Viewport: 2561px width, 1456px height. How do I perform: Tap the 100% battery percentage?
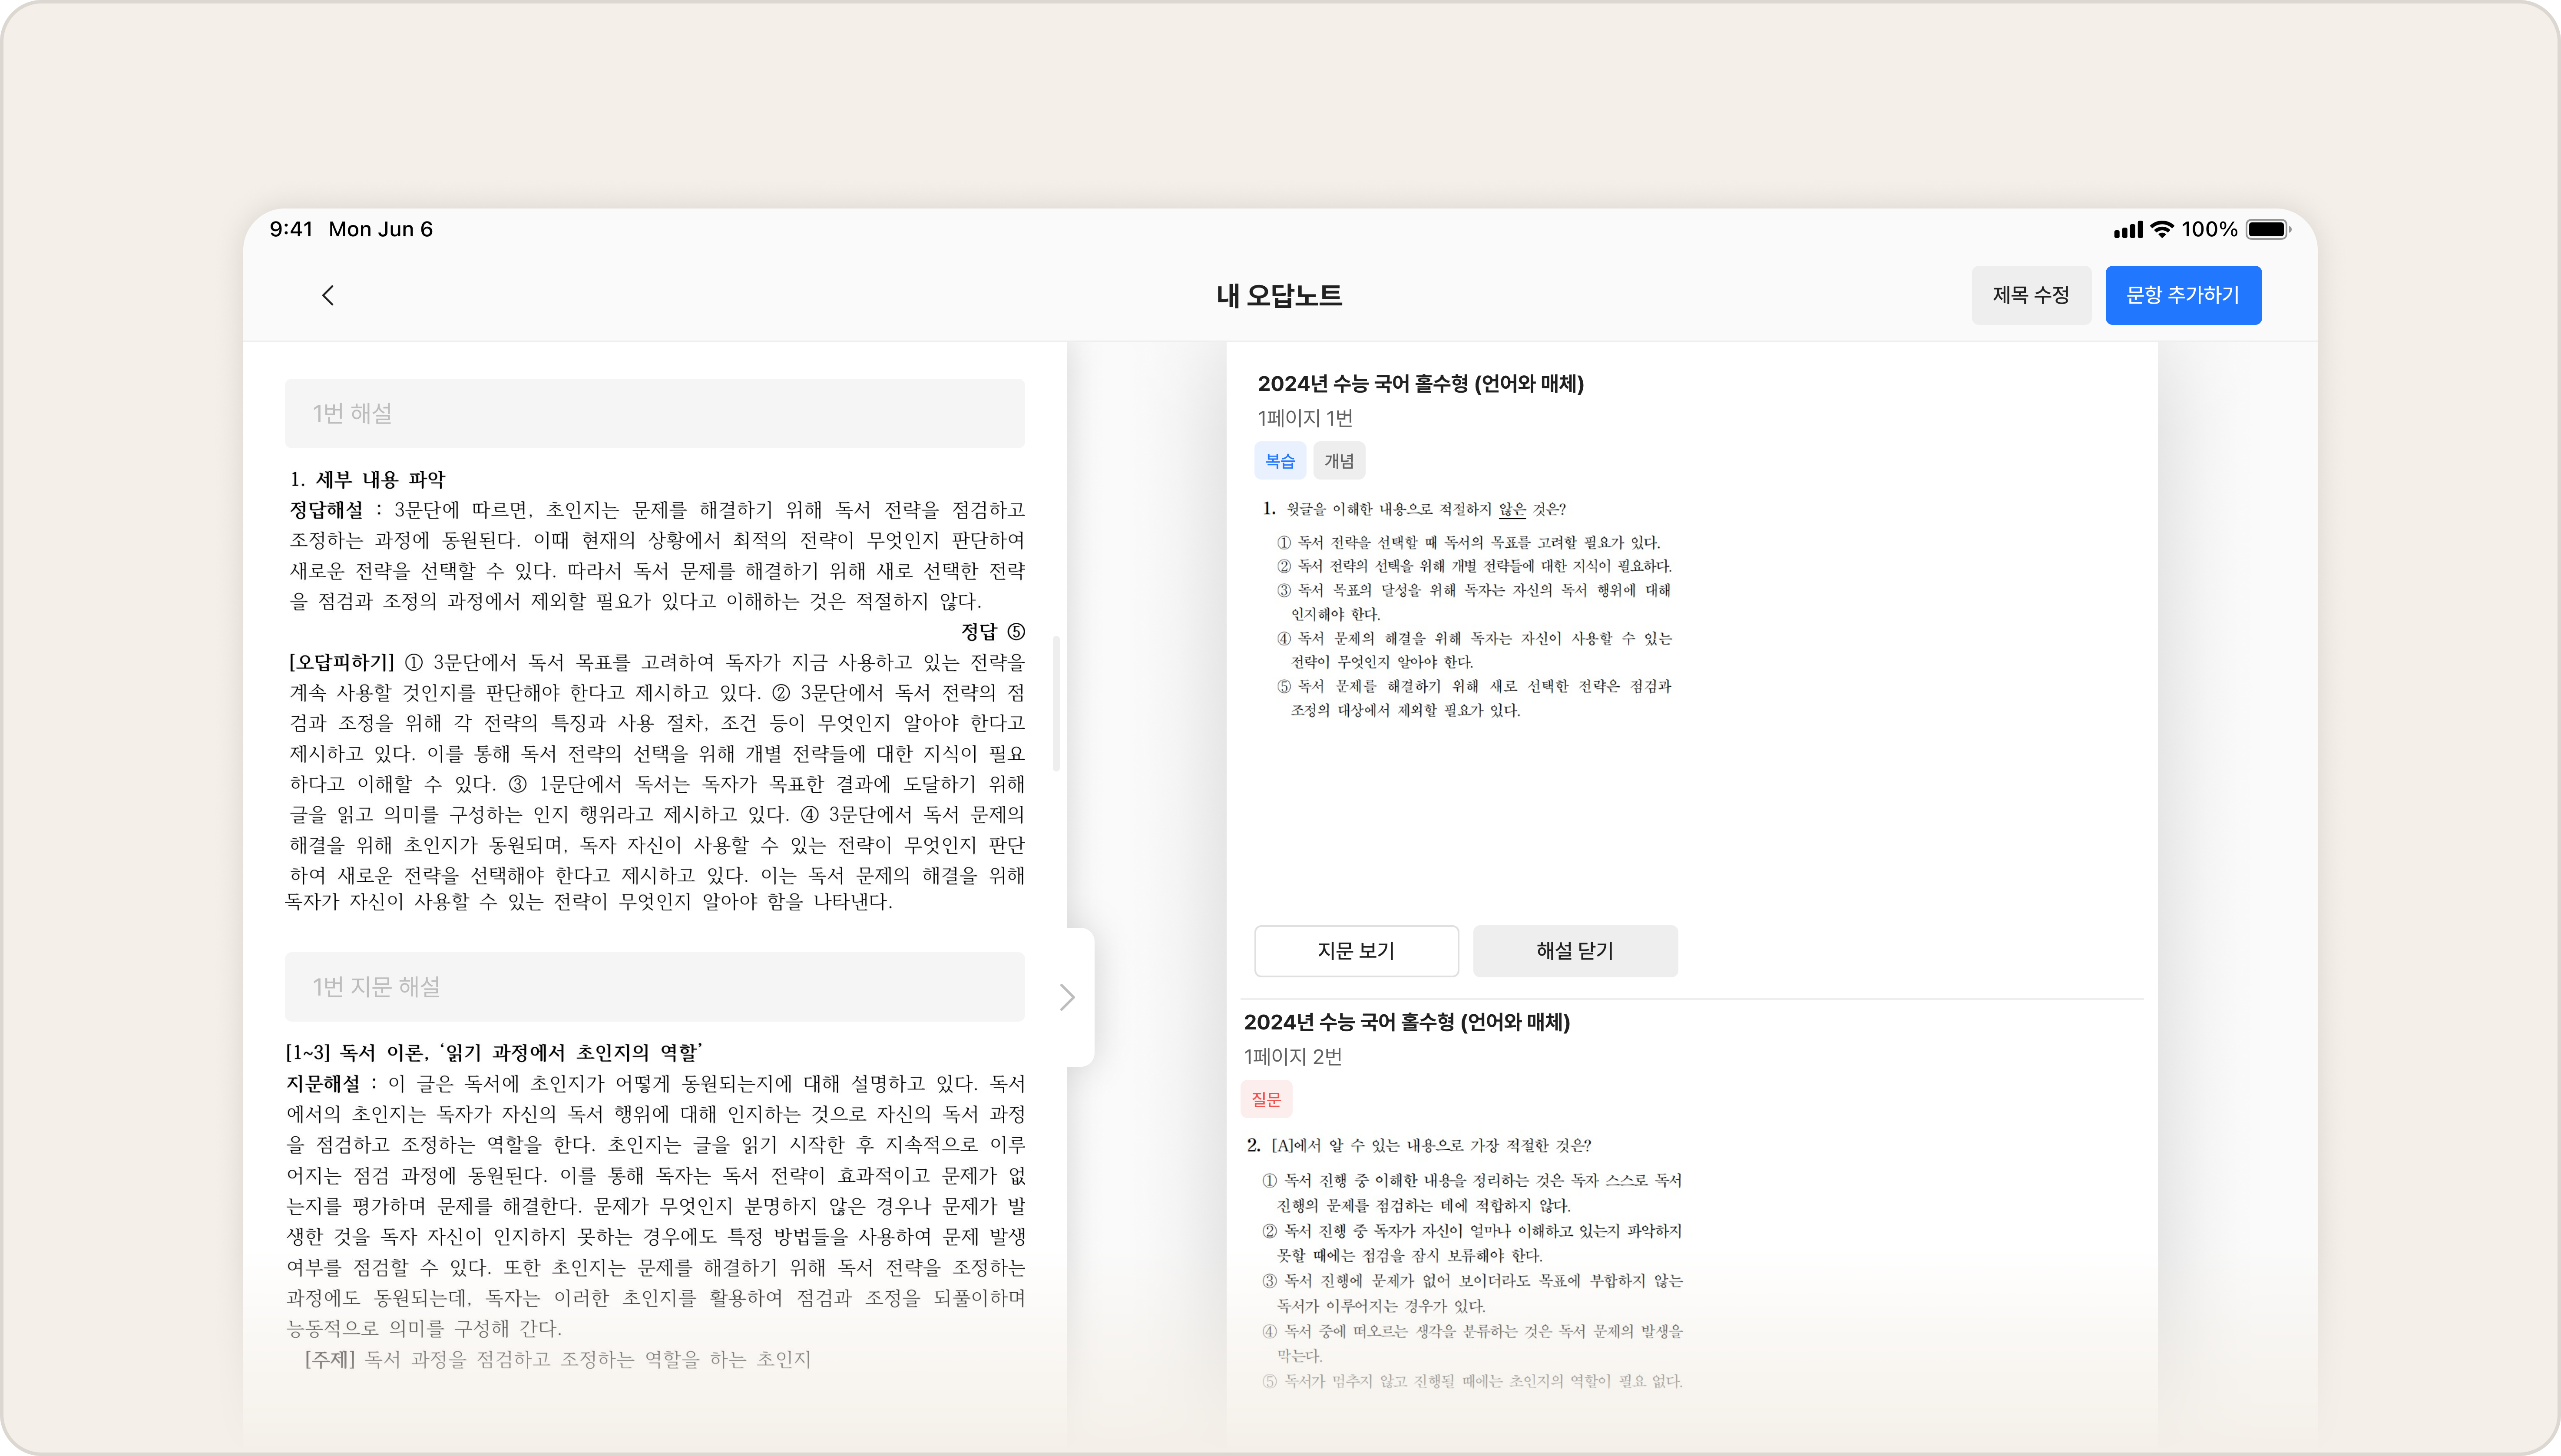click(x=2209, y=229)
